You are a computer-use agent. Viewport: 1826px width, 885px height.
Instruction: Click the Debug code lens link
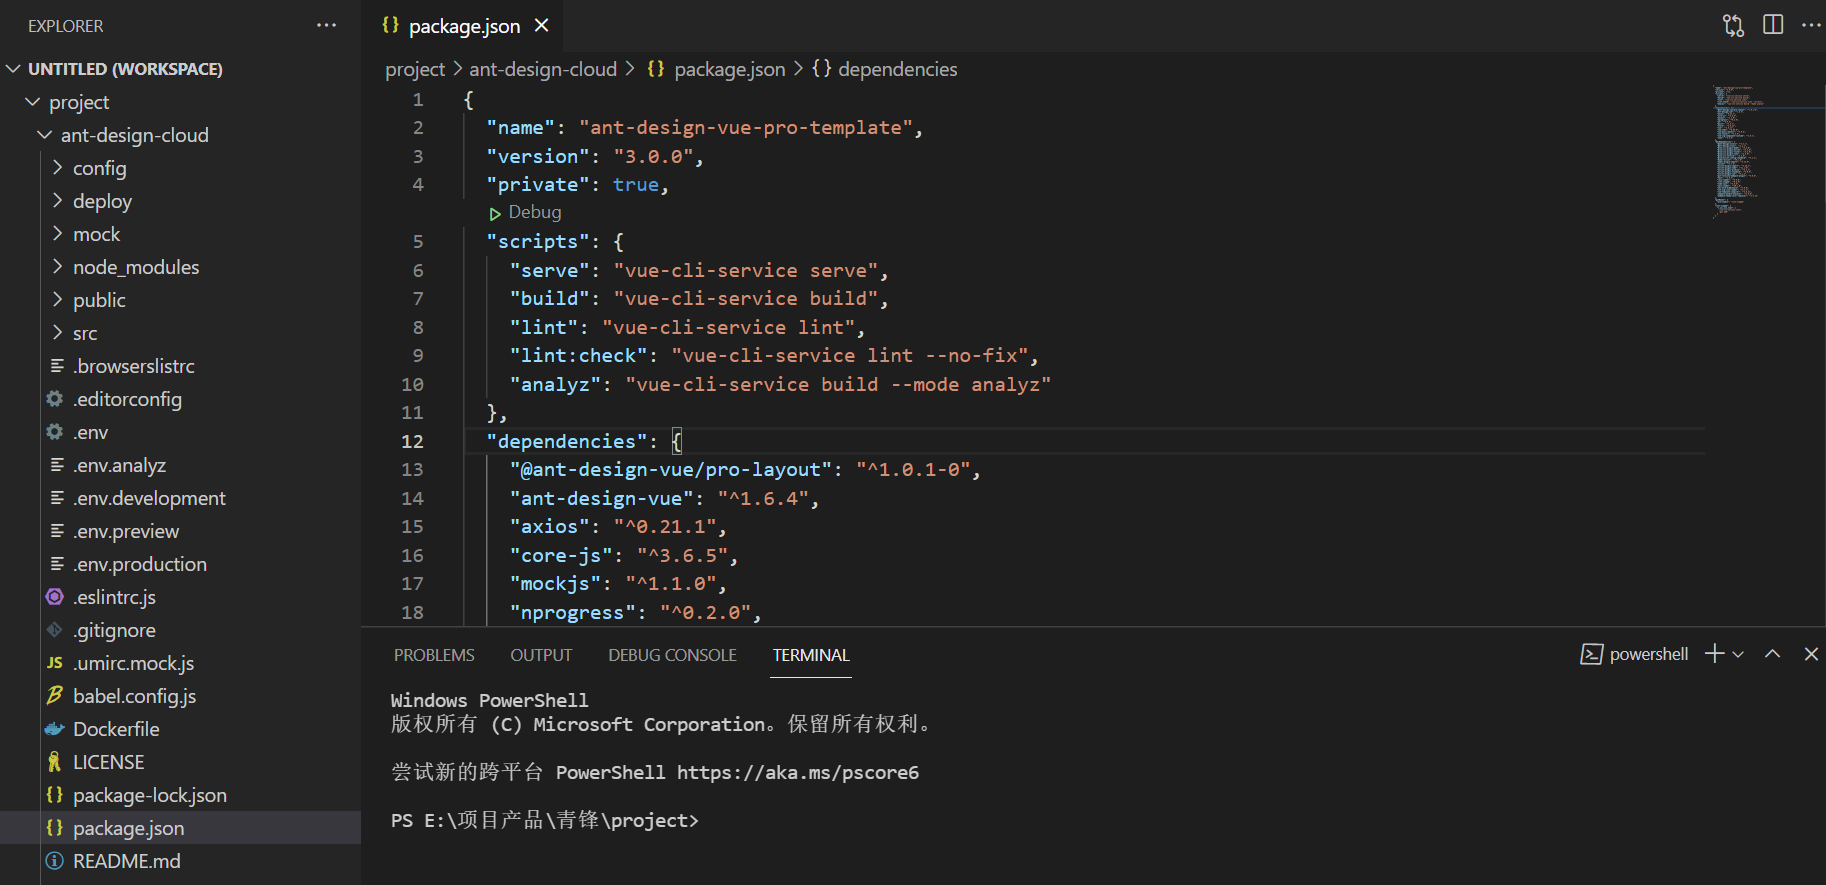click(x=535, y=212)
